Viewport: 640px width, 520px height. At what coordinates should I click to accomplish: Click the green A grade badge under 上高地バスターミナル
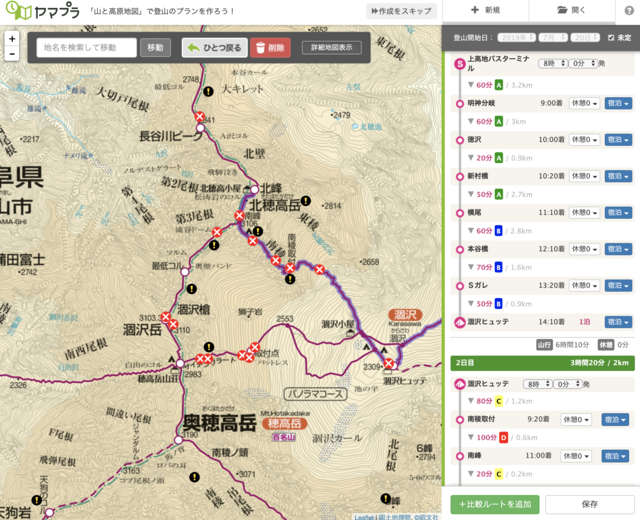point(498,85)
